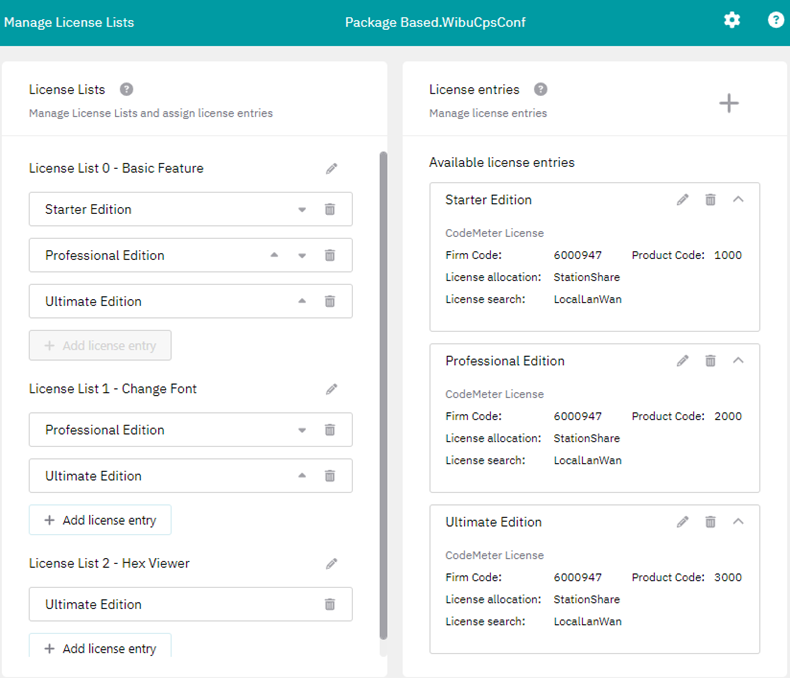The height and width of the screenshot is (678, 790).
Task: Edit License List 0 - Basic Feature name
Action: point(332,169)
